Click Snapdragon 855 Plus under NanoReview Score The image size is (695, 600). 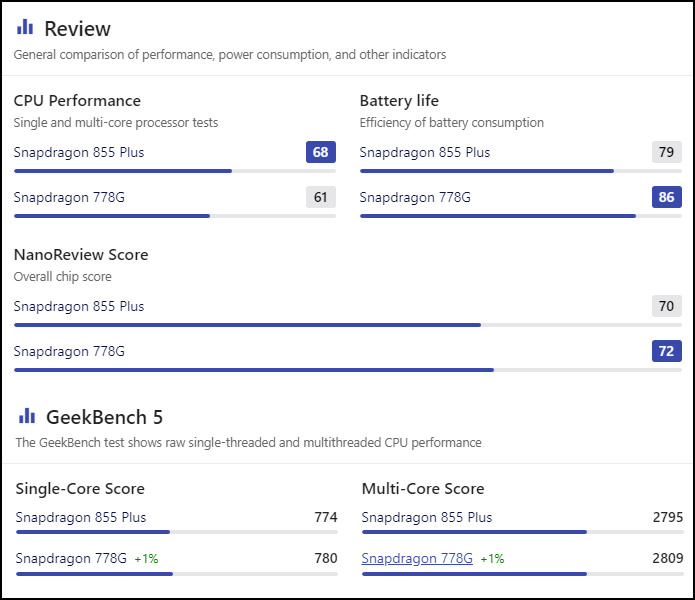point(79,306)
